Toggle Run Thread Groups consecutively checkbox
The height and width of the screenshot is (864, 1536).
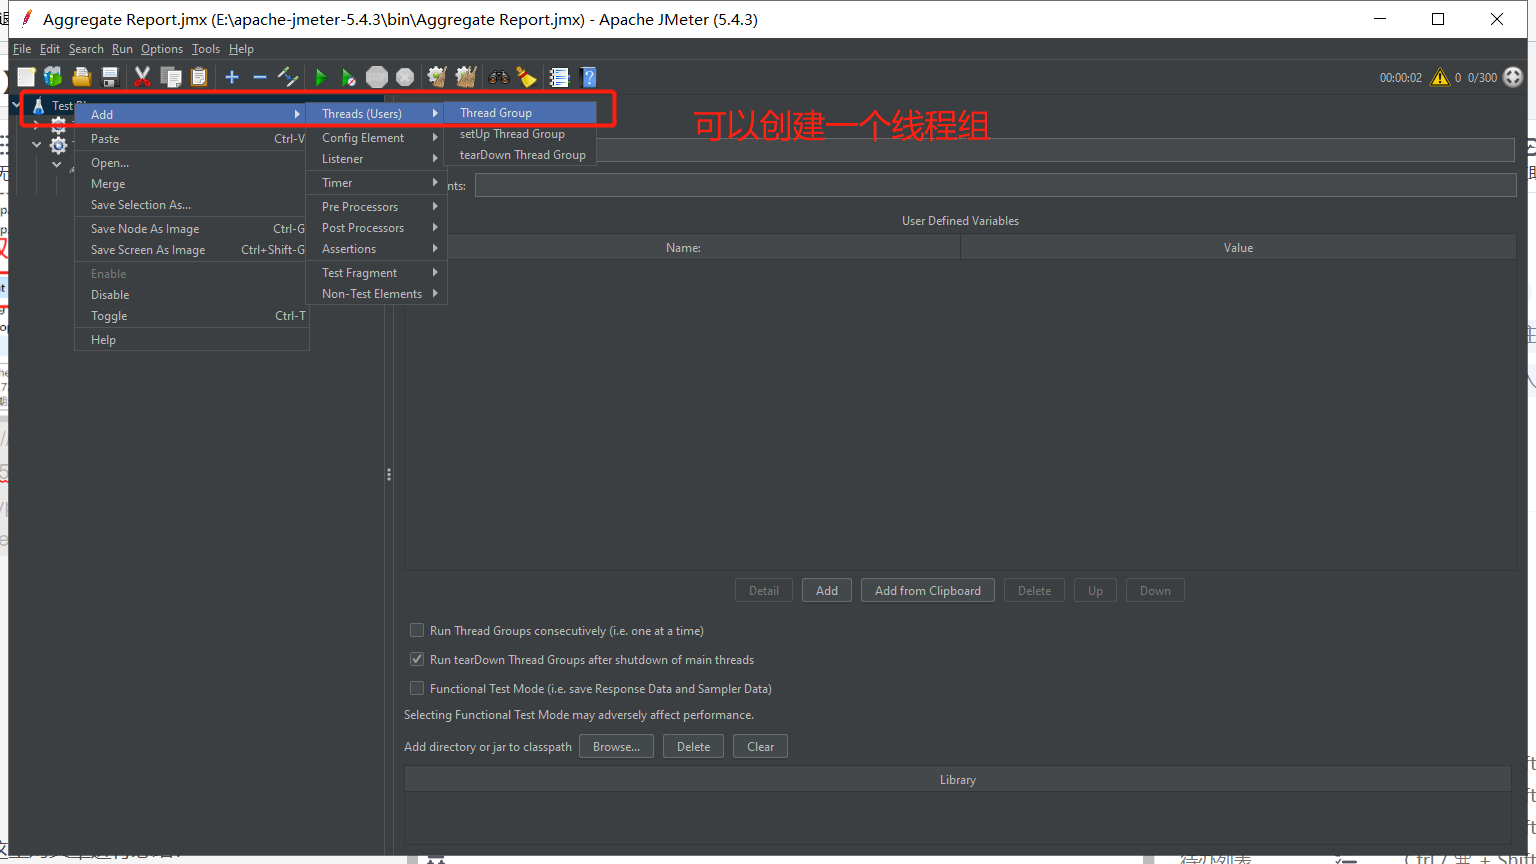417,630
